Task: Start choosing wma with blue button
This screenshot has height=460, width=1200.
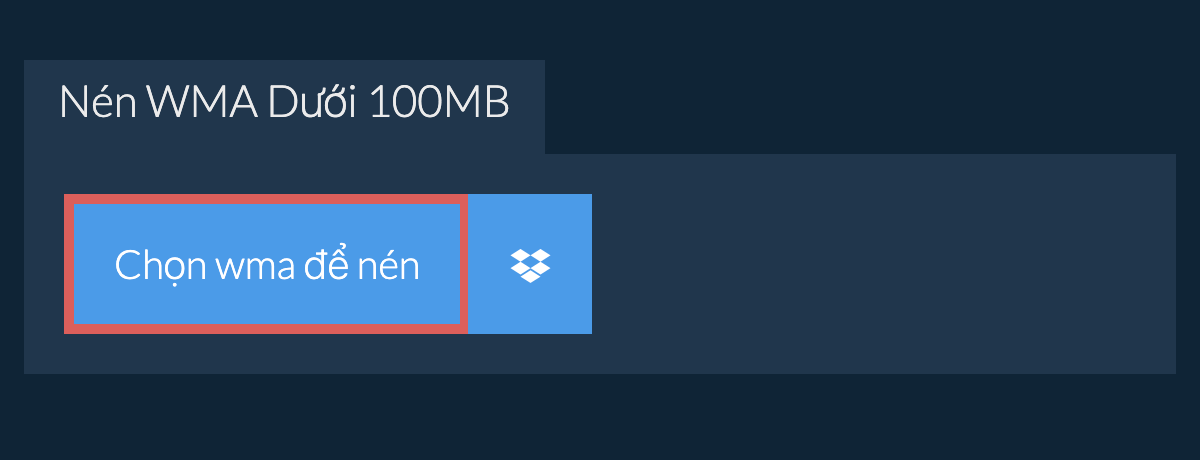Action: (x=266, y=264)
